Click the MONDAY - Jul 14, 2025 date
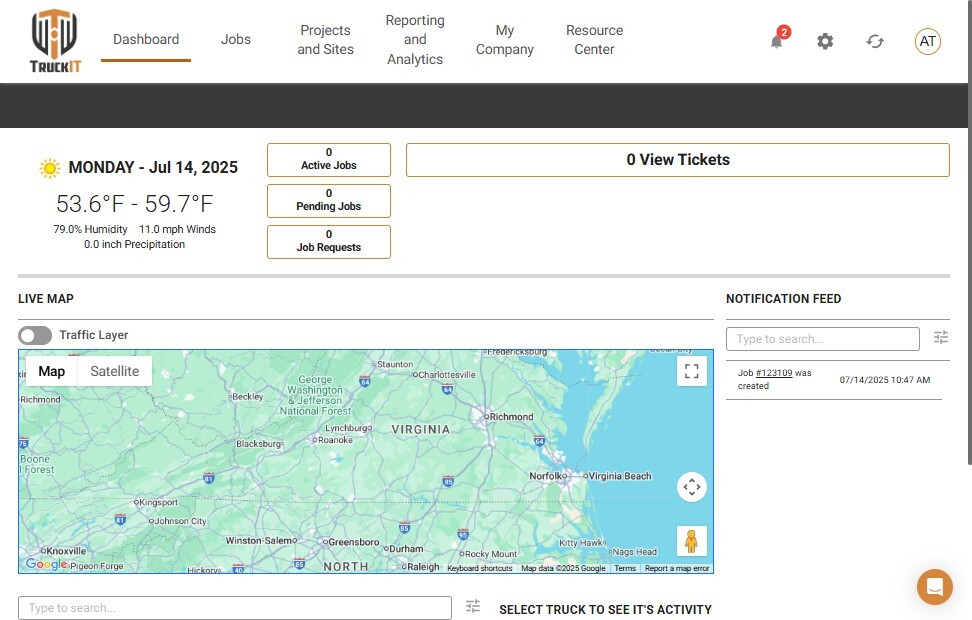972x620 pixels. [x=153, y=167]
